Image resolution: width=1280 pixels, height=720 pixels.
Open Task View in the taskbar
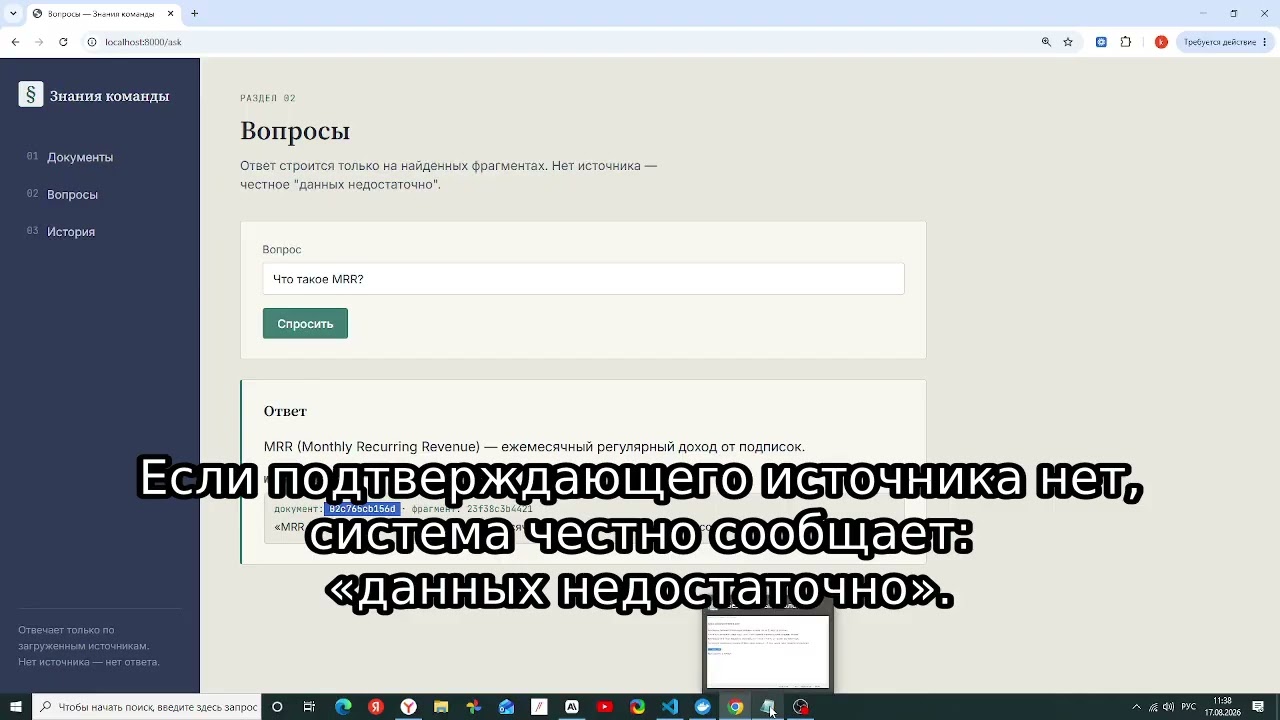tap(309, 707)
